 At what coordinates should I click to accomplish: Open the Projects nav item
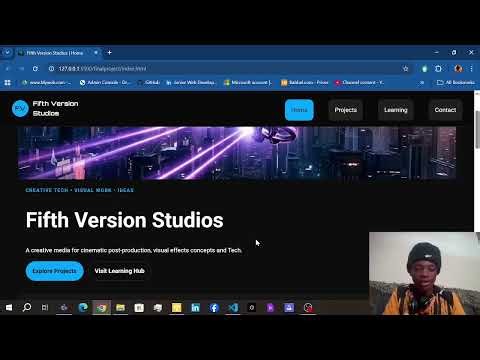pyautogui.click(x=345, y=110)
